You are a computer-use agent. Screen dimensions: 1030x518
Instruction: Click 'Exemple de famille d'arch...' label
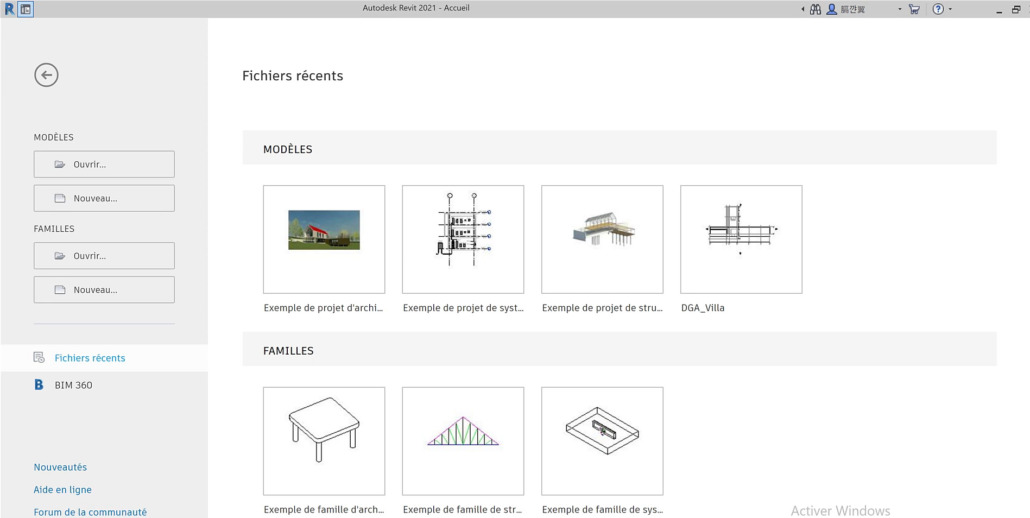(x=324, y=509)
